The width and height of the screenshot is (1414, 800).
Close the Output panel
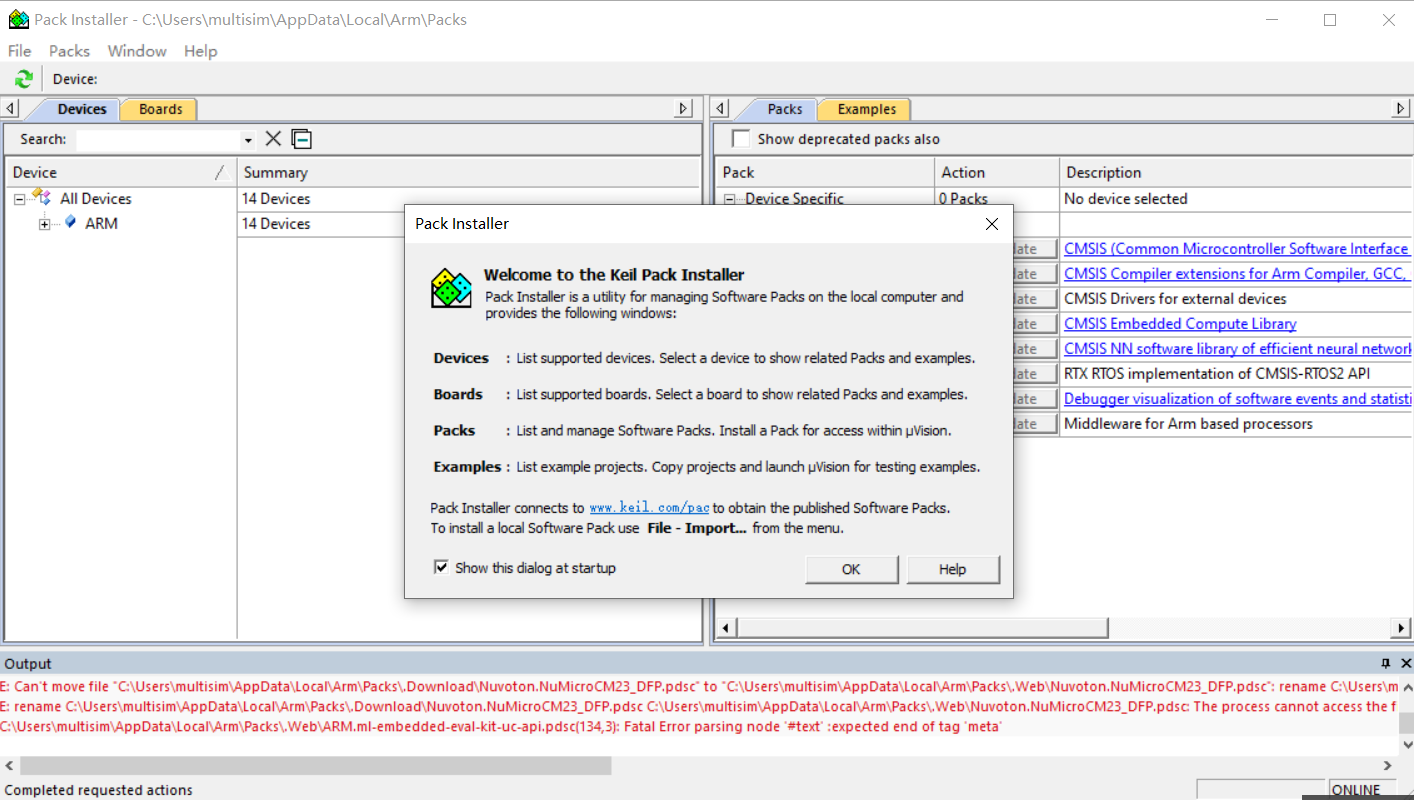pyautogui.click(x=1406, y=663)
